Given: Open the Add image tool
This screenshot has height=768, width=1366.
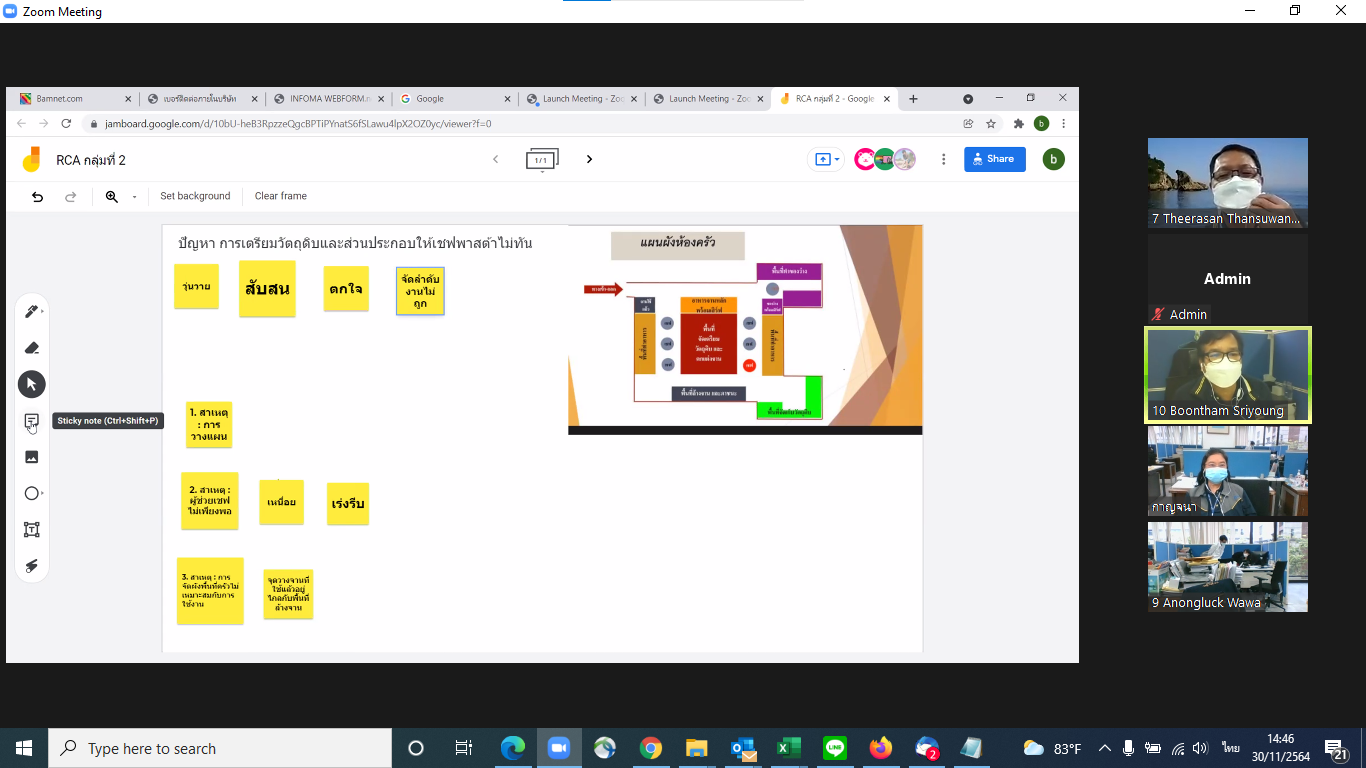Looking at the screenshot, I should coord(31,457).
